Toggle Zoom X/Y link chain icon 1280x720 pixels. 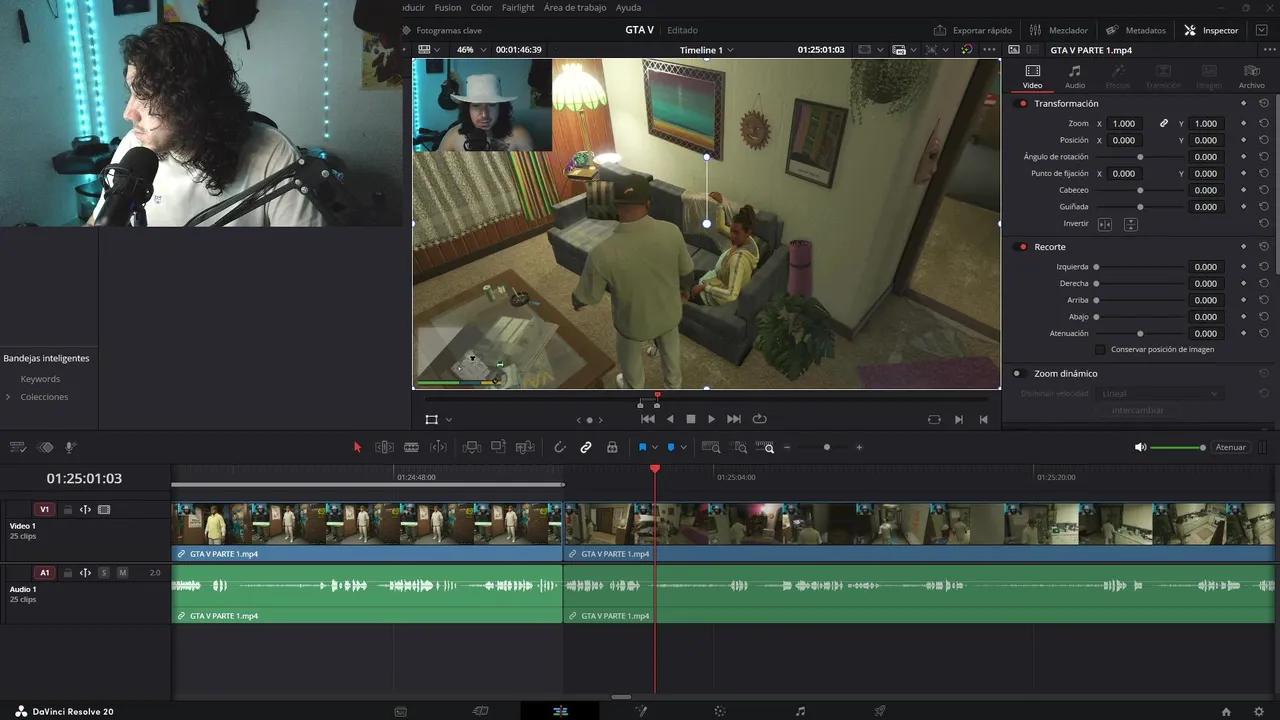pos(1164,124)
